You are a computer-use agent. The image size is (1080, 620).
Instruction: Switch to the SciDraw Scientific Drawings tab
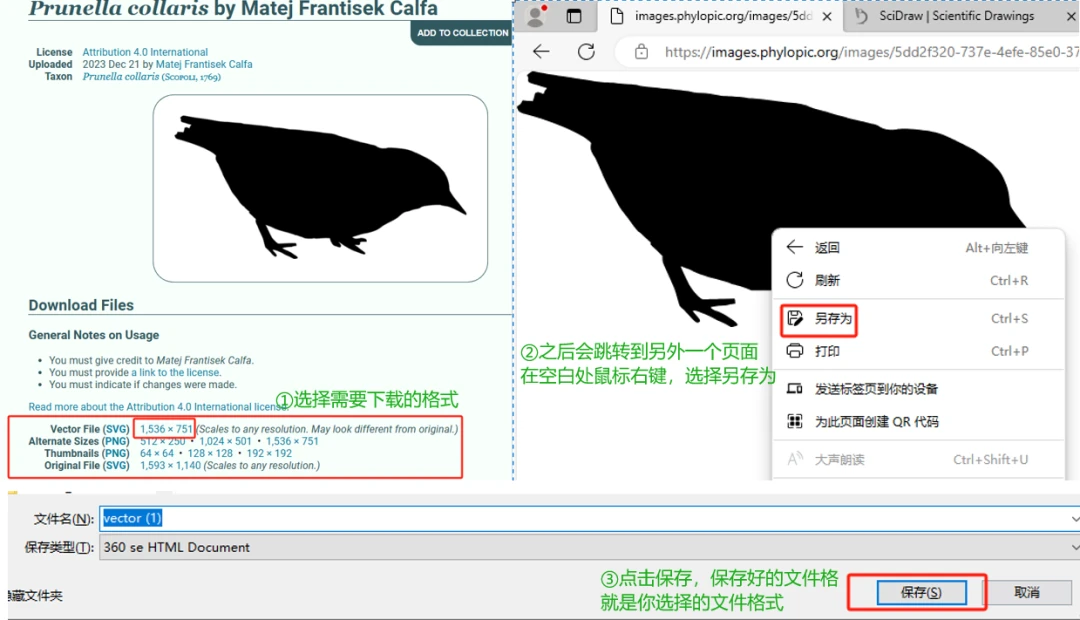pyautogui.click(x=956, y=16)
